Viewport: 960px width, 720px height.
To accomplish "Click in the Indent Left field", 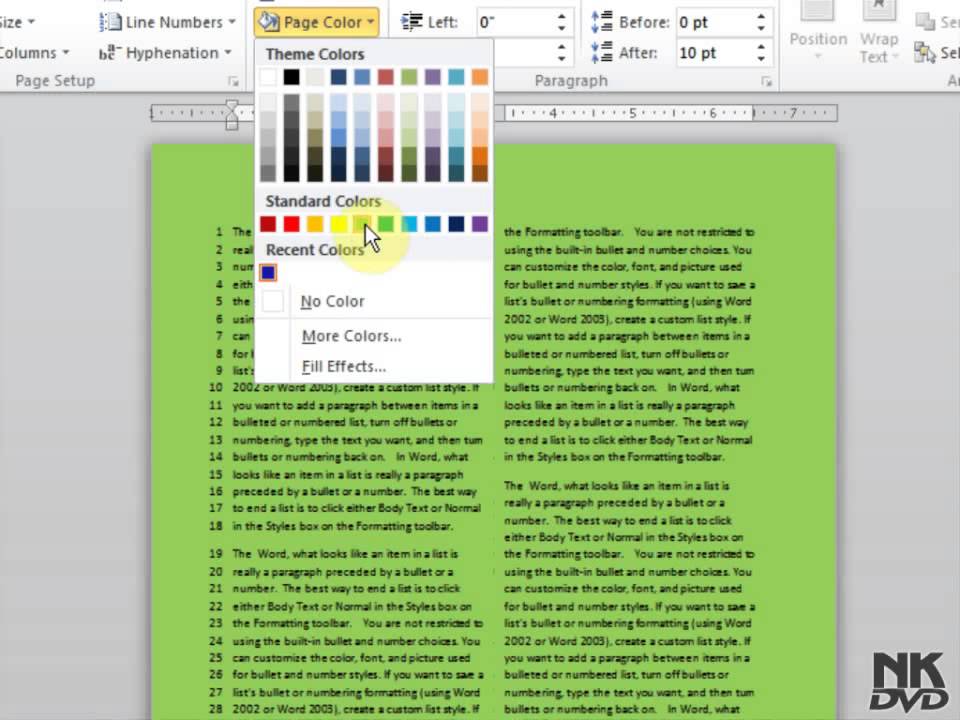I will click(x=514, y=23).
